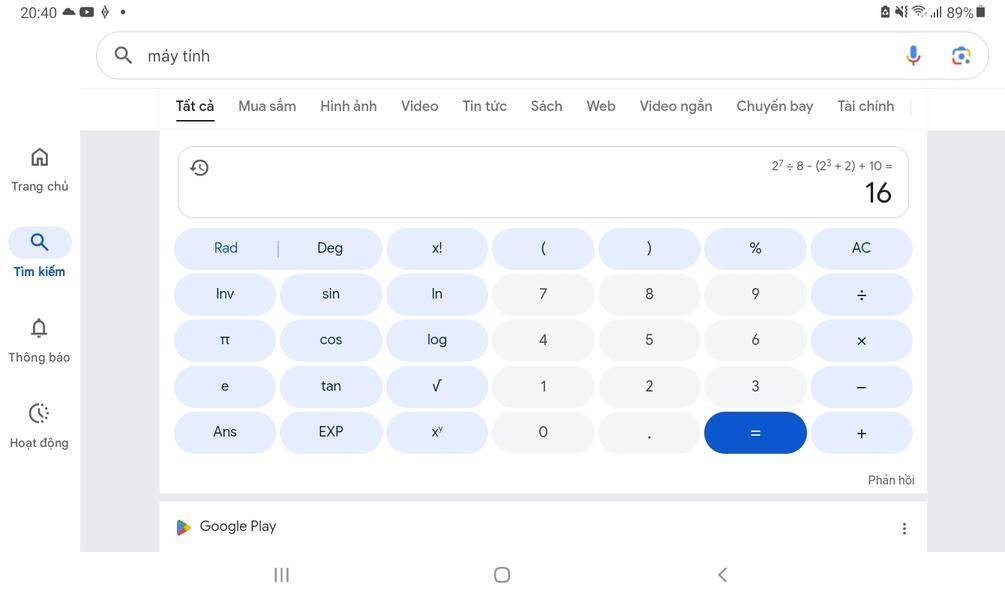Viewport: 1005px width, 600px height.
Task: Tap the Android recent apps button
Action: [281, 574]
